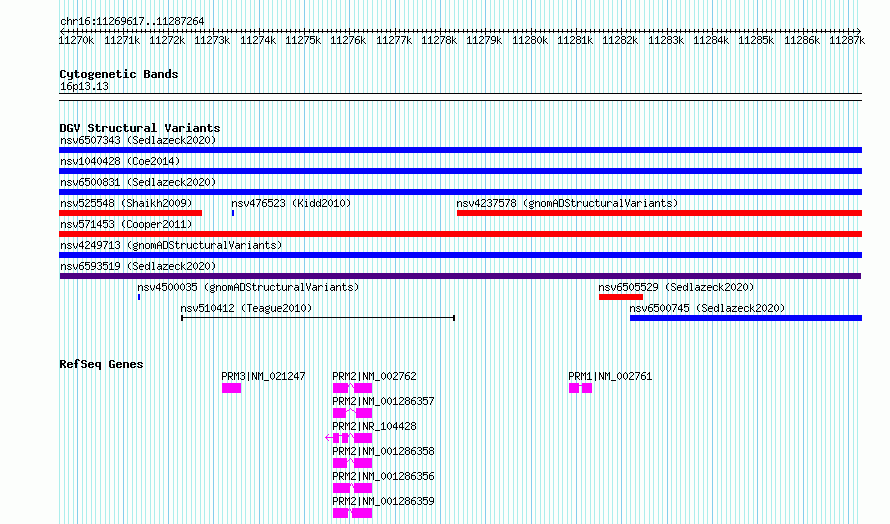The image size is (890, 524).
Task: Click the 11284k ruler position
Action: (x=711, y=40)
